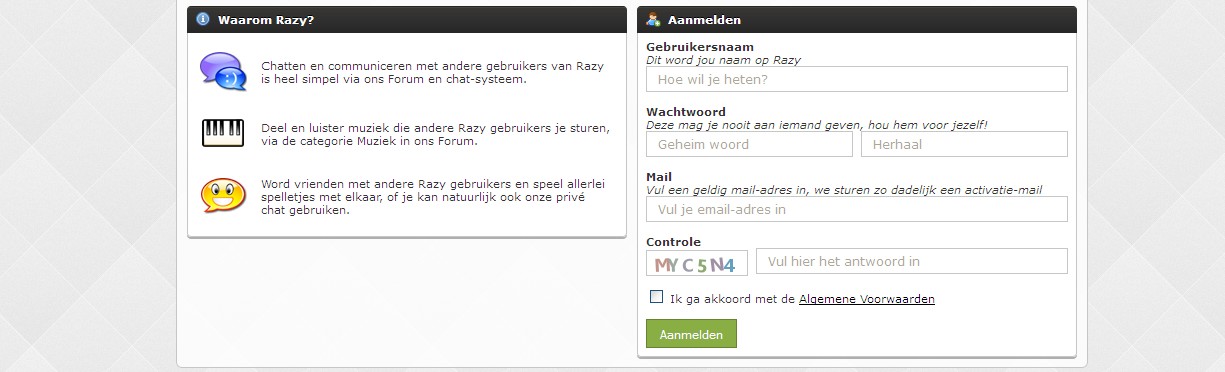Focus the Hoe wil je heten? username field

coord(857,79)
